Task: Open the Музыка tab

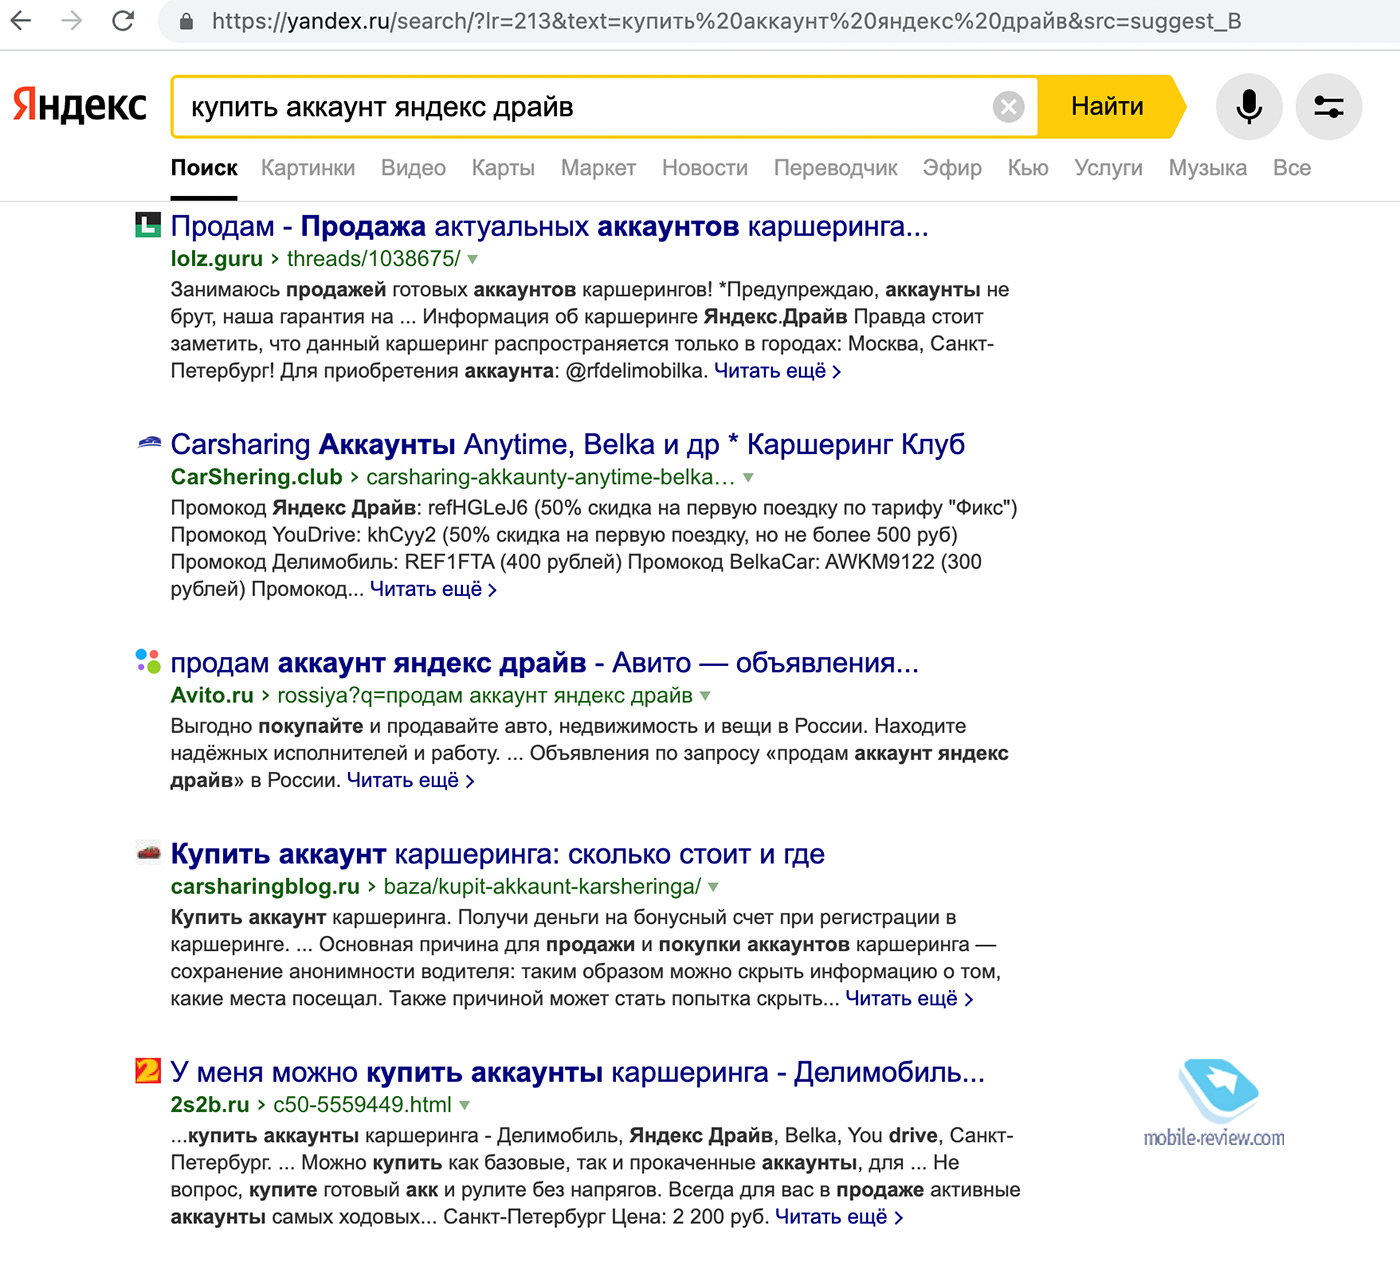Action: click(x=1207, y=168)
